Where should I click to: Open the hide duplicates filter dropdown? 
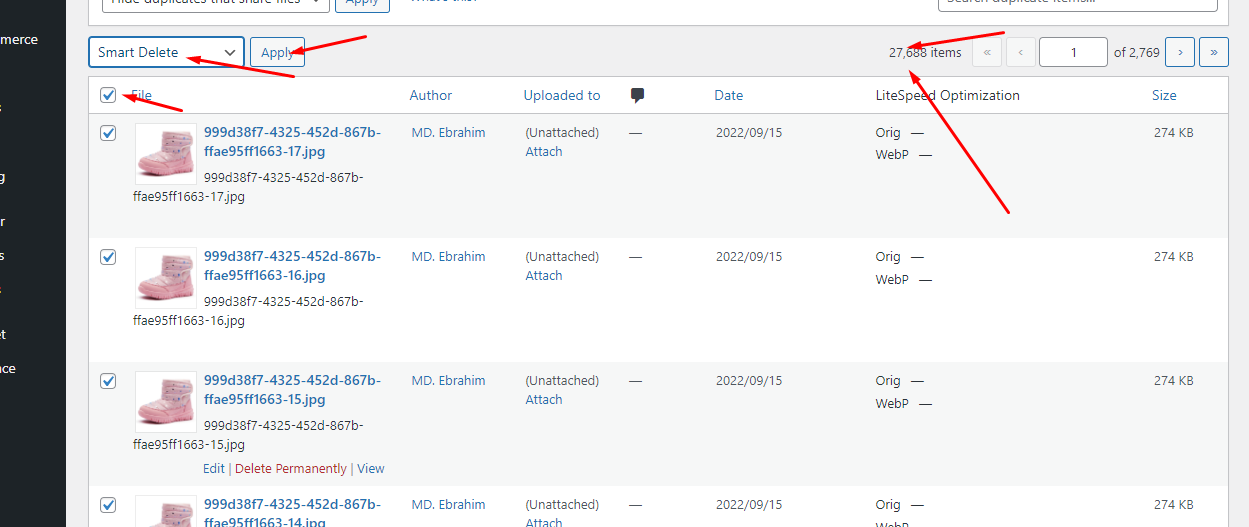pos(216,3)
